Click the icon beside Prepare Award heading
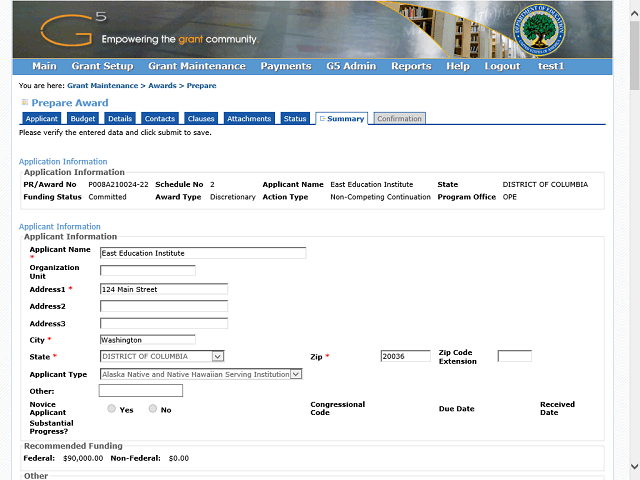The width and height of the screenshot is (640, 480). point(24,102)
